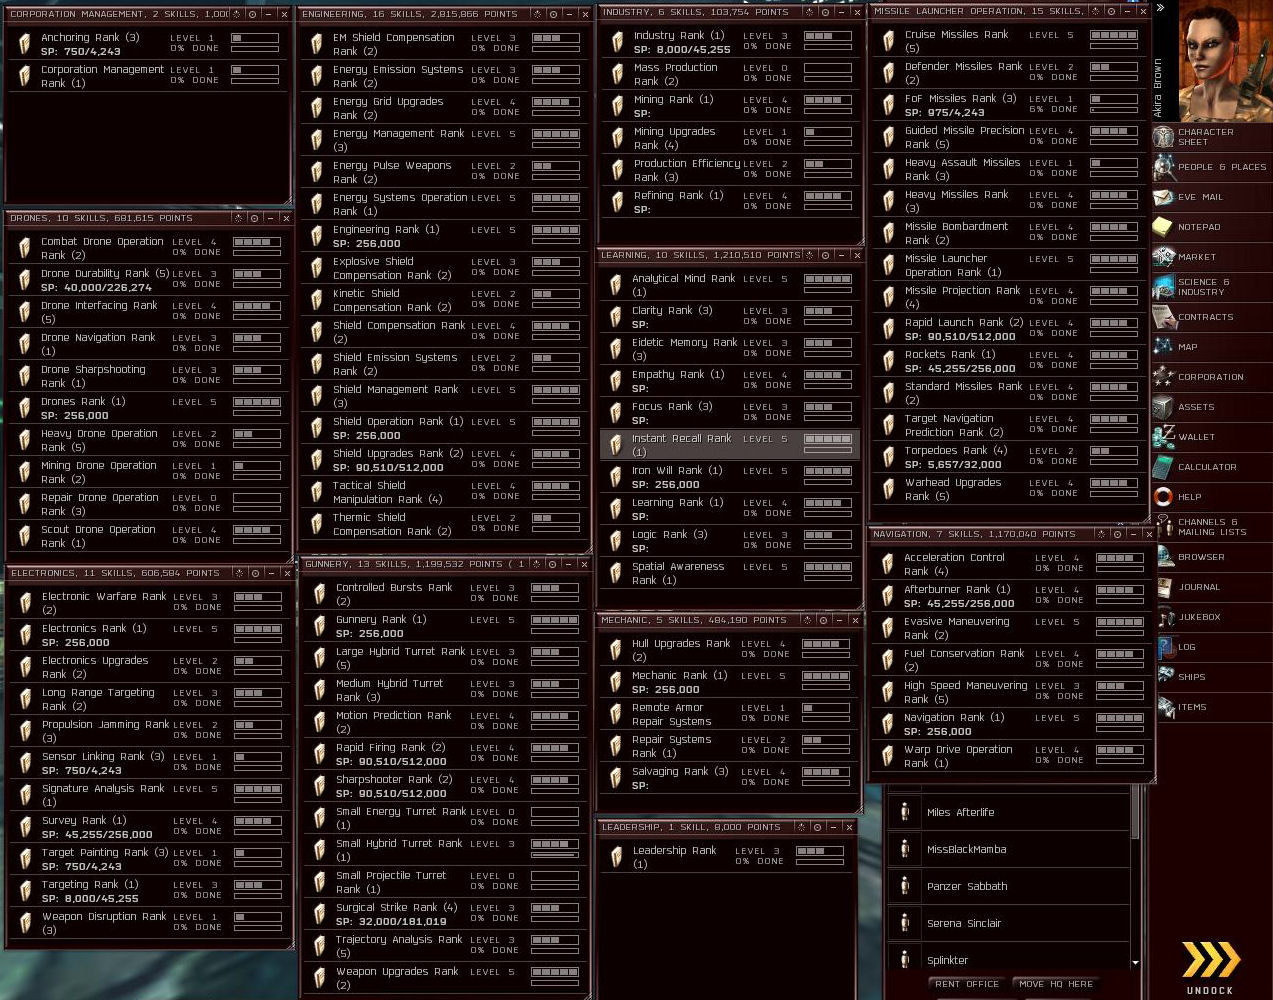Click the Move HQ Here button
Viewport: 1273px width, 1000px height.
pyautogui.click(x=1055, y=984)
